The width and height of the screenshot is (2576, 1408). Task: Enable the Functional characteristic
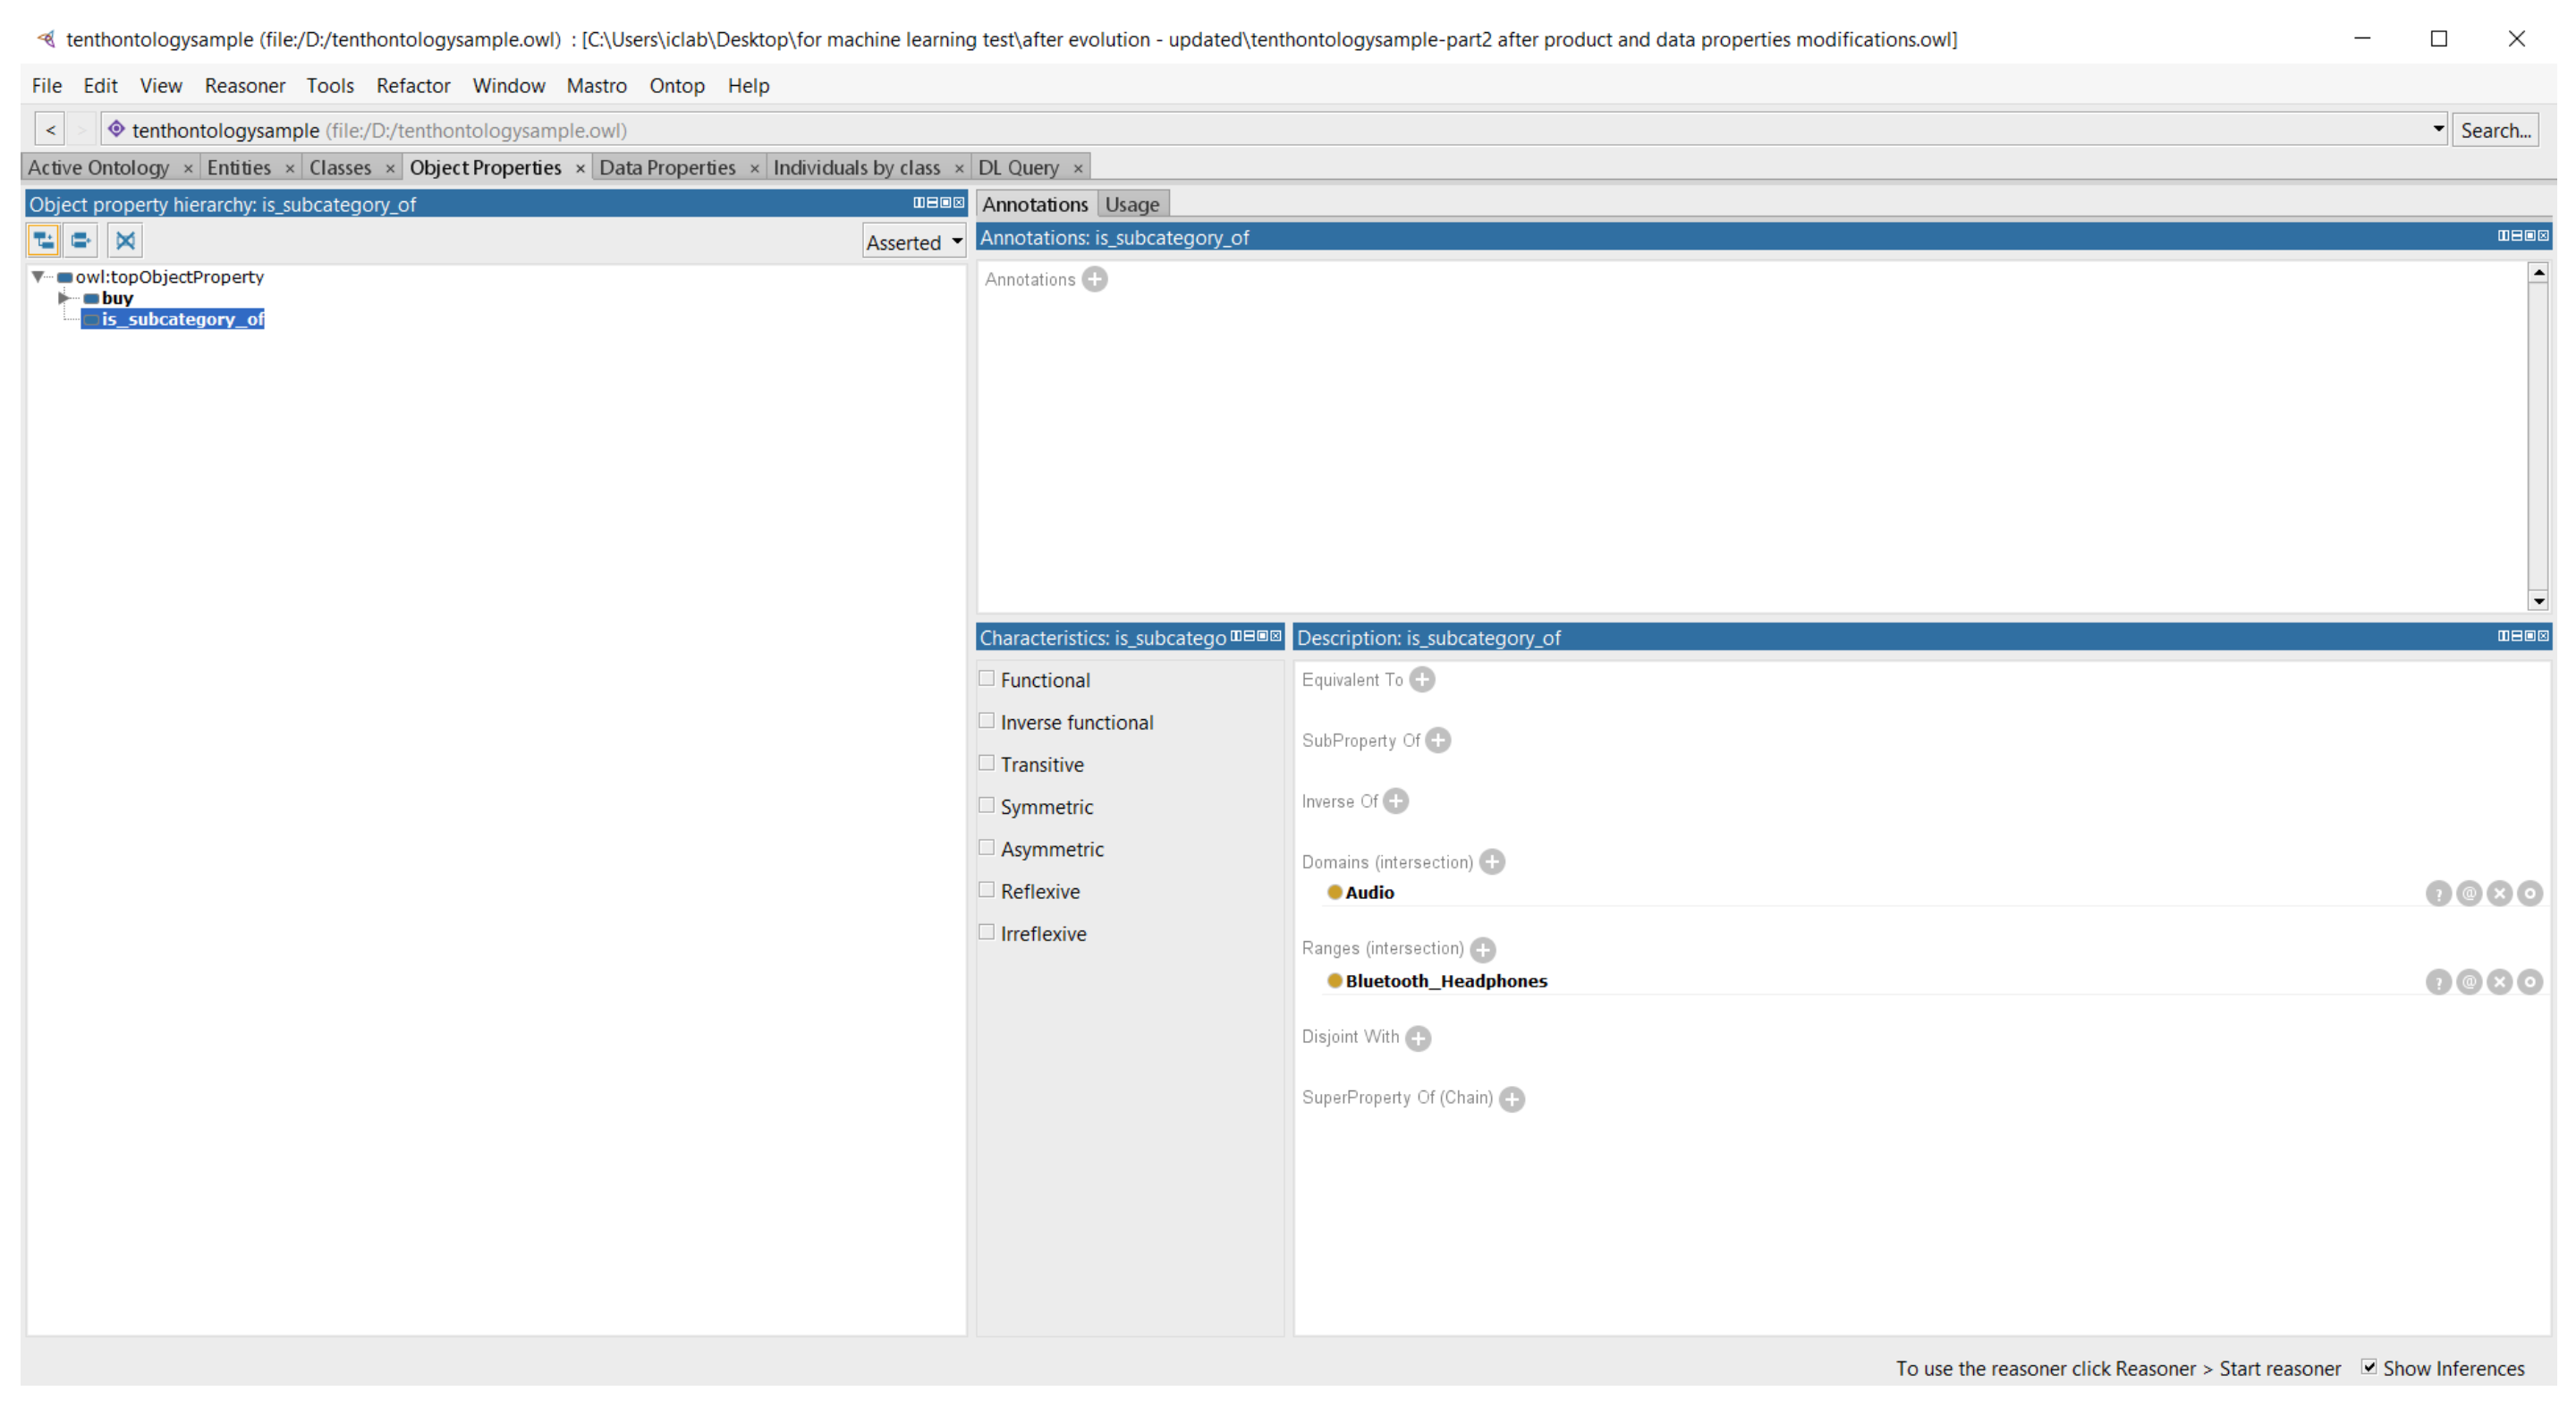click(x=987, y=679)
